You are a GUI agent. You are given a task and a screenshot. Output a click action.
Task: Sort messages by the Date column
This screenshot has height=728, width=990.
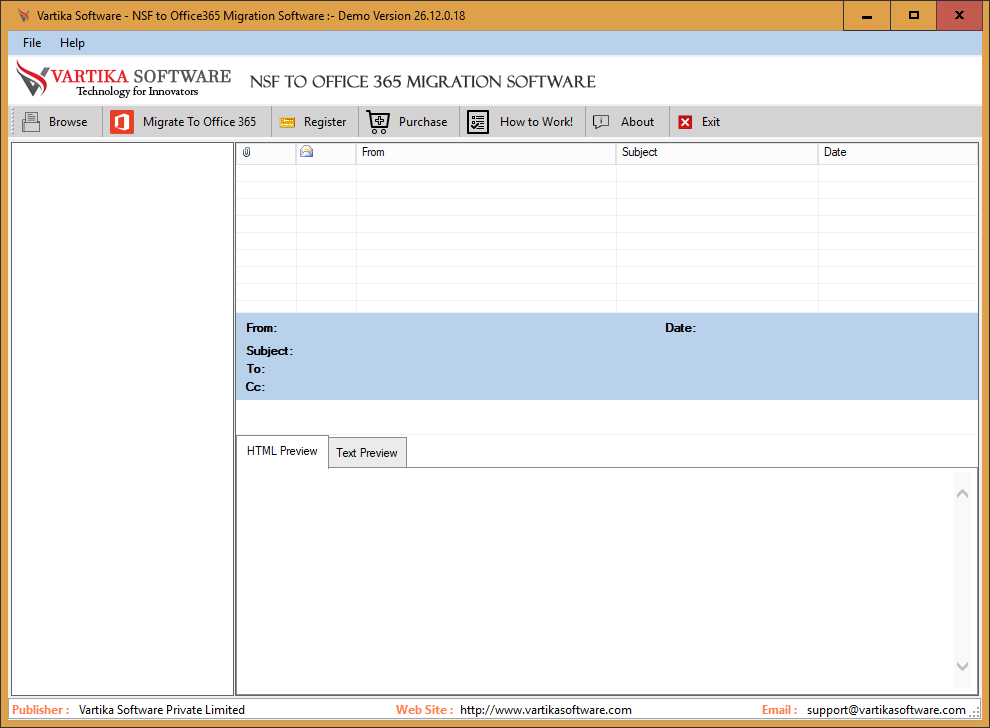tap(898, 152)
